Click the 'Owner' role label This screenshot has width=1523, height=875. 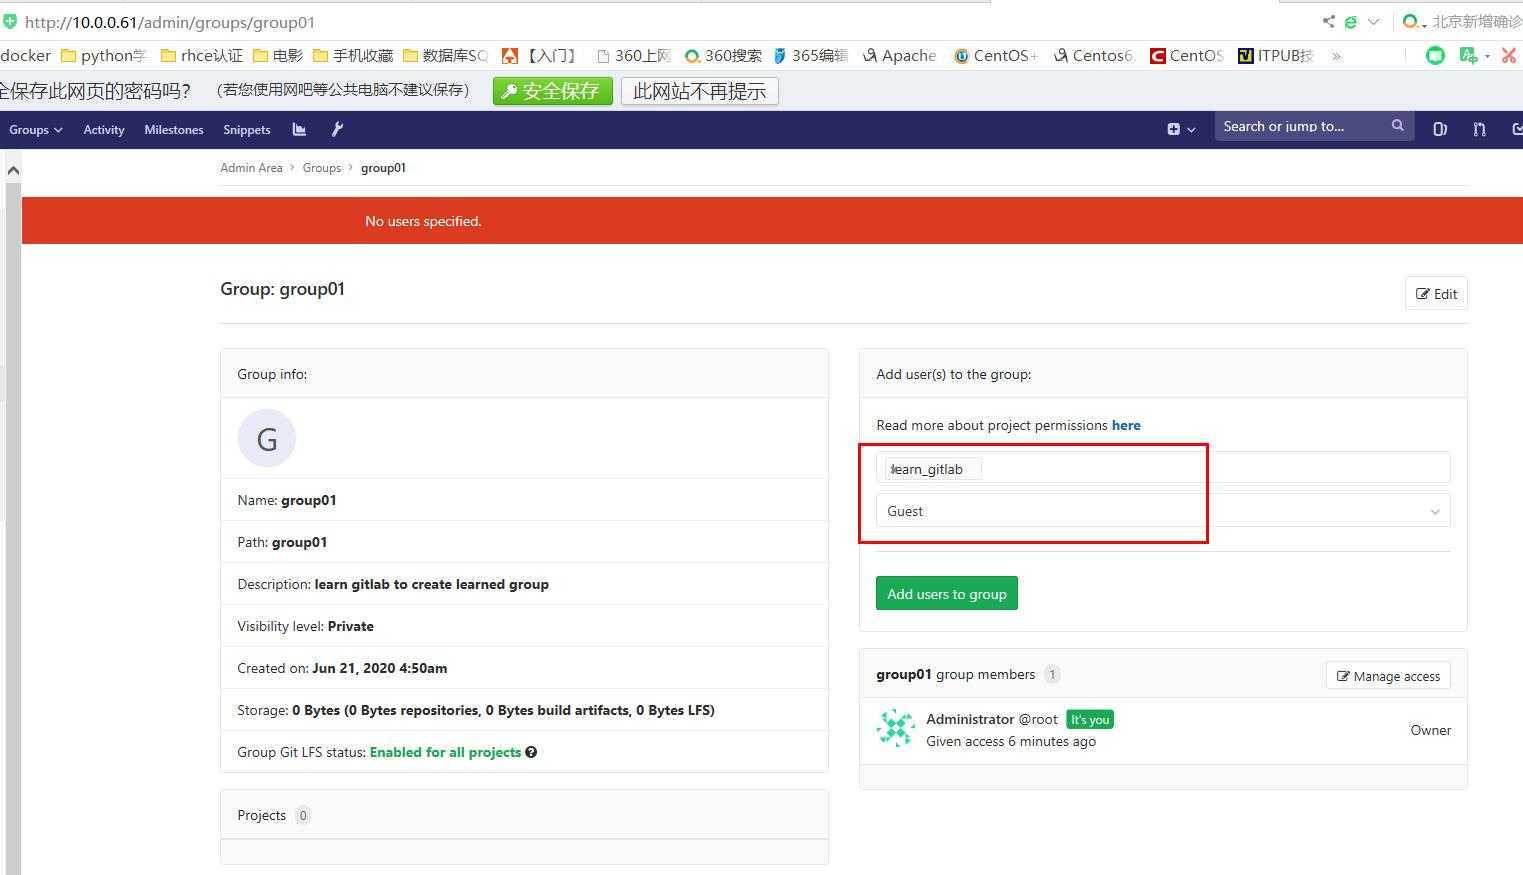click(x=1430, y=730)
